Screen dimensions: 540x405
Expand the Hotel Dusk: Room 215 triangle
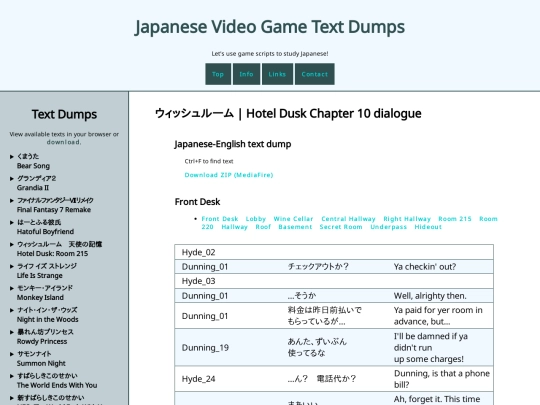[12, 245]
